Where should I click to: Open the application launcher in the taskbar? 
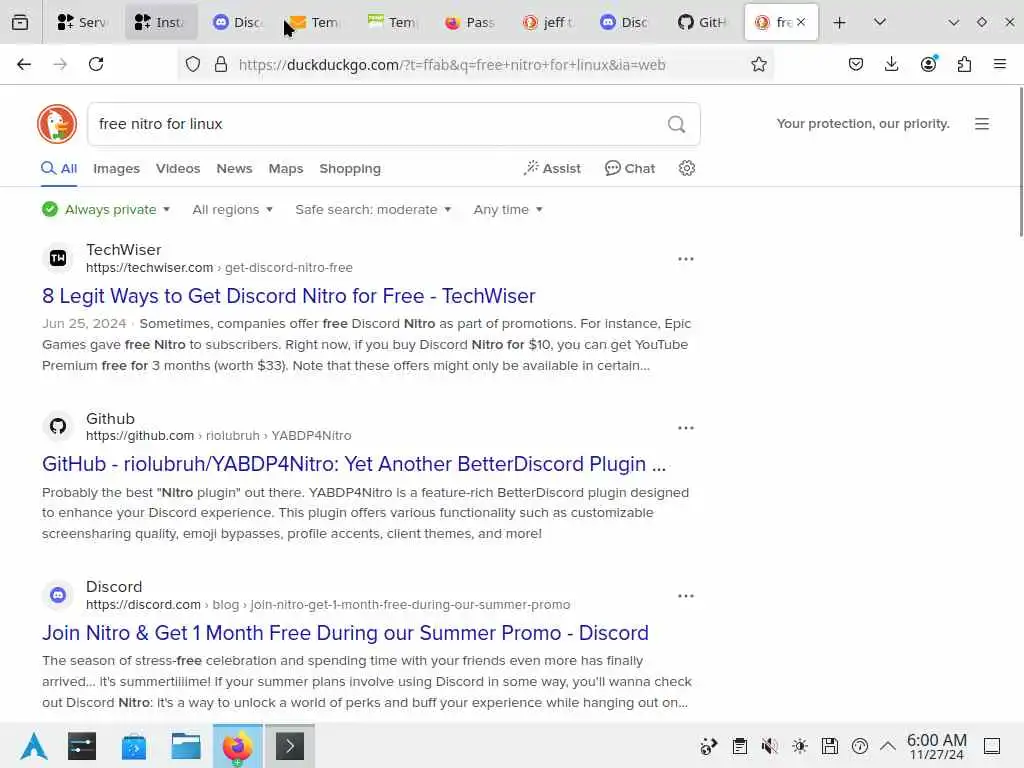[x=33, y=746]
